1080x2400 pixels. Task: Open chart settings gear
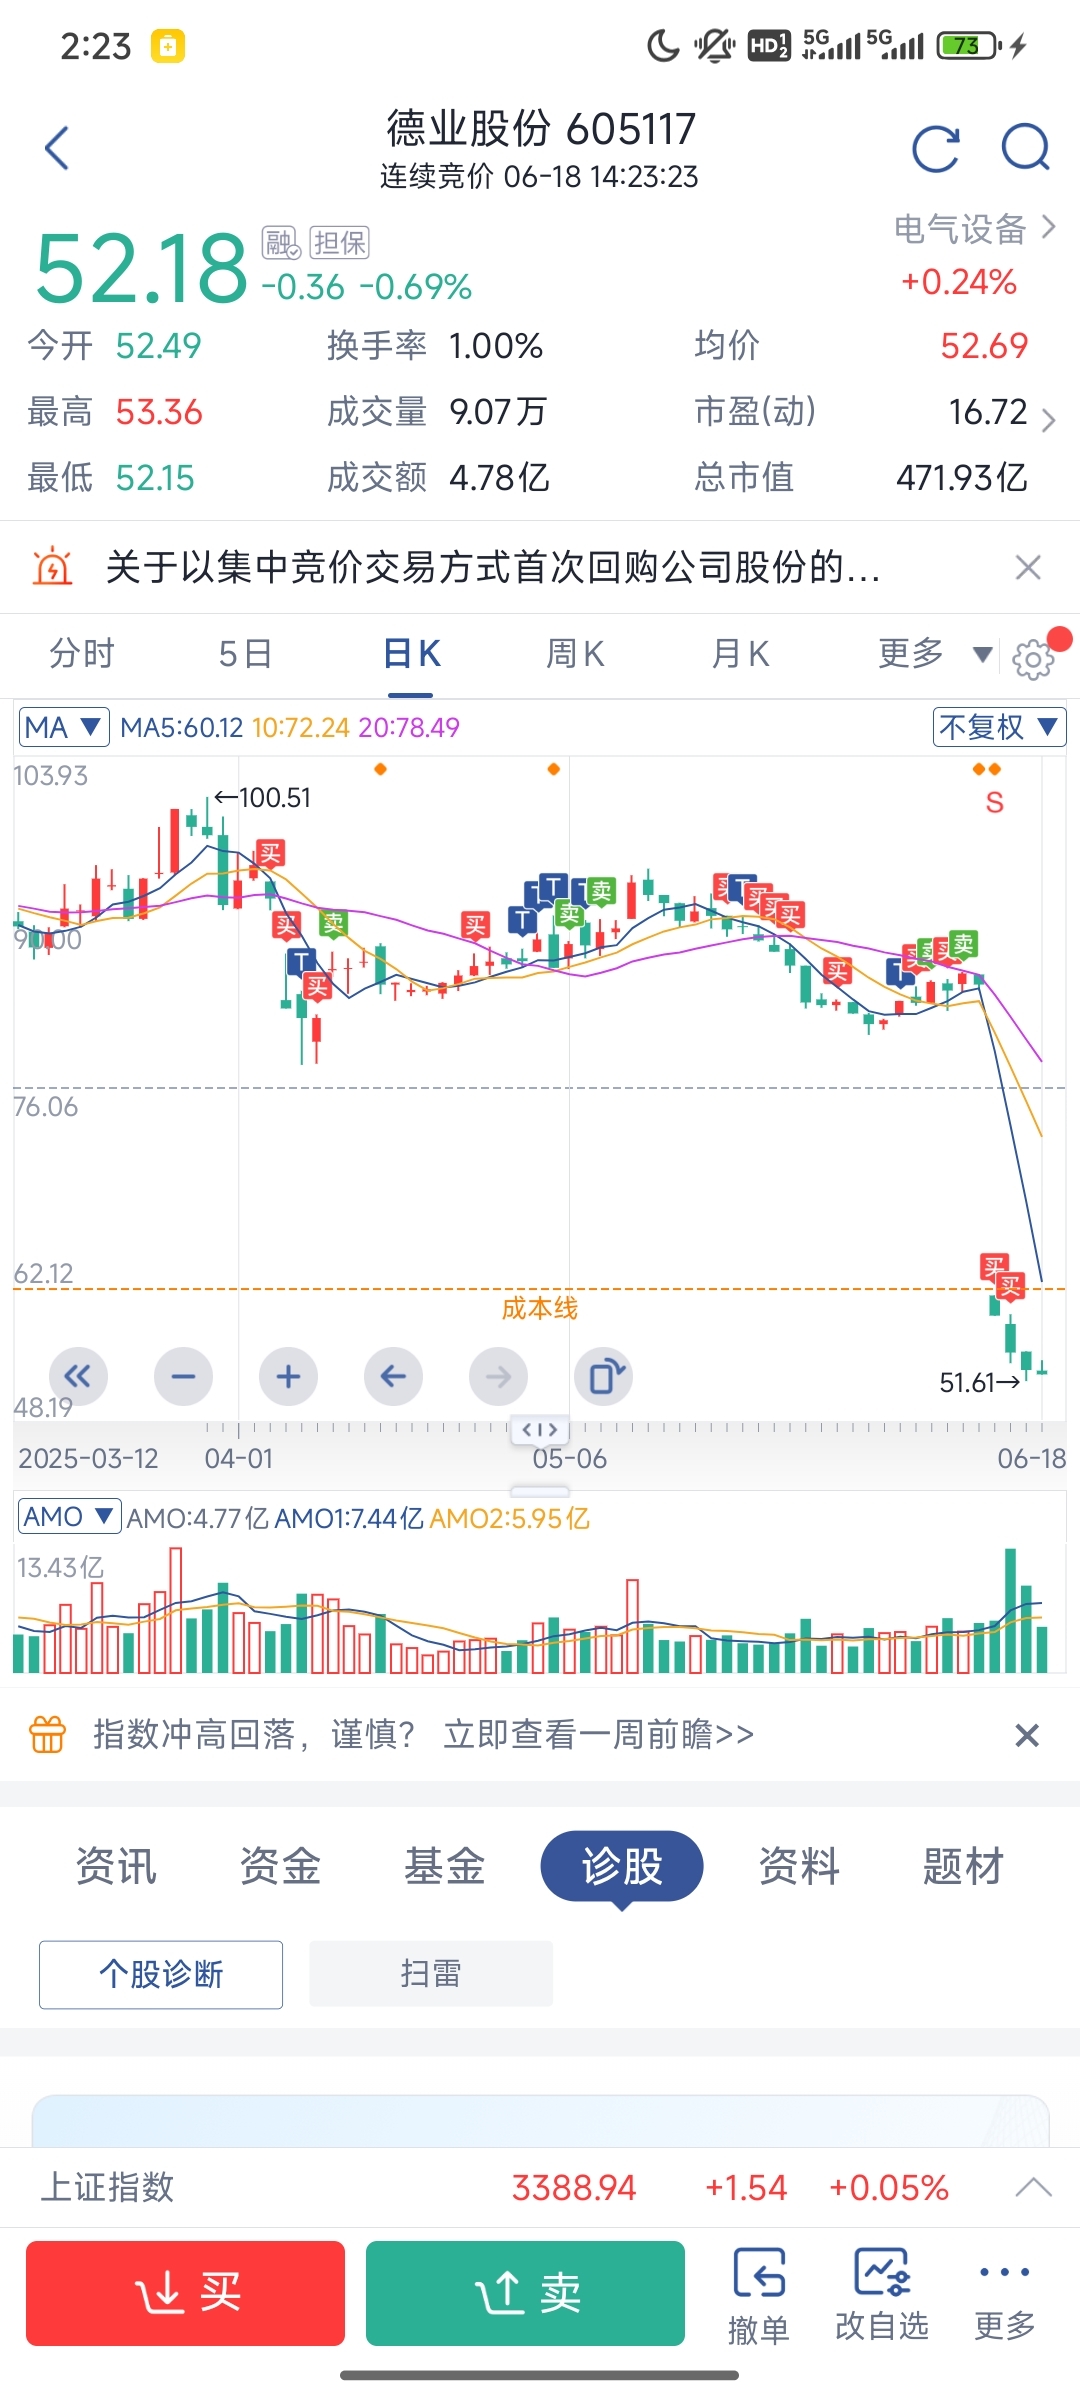[1034, 659]
